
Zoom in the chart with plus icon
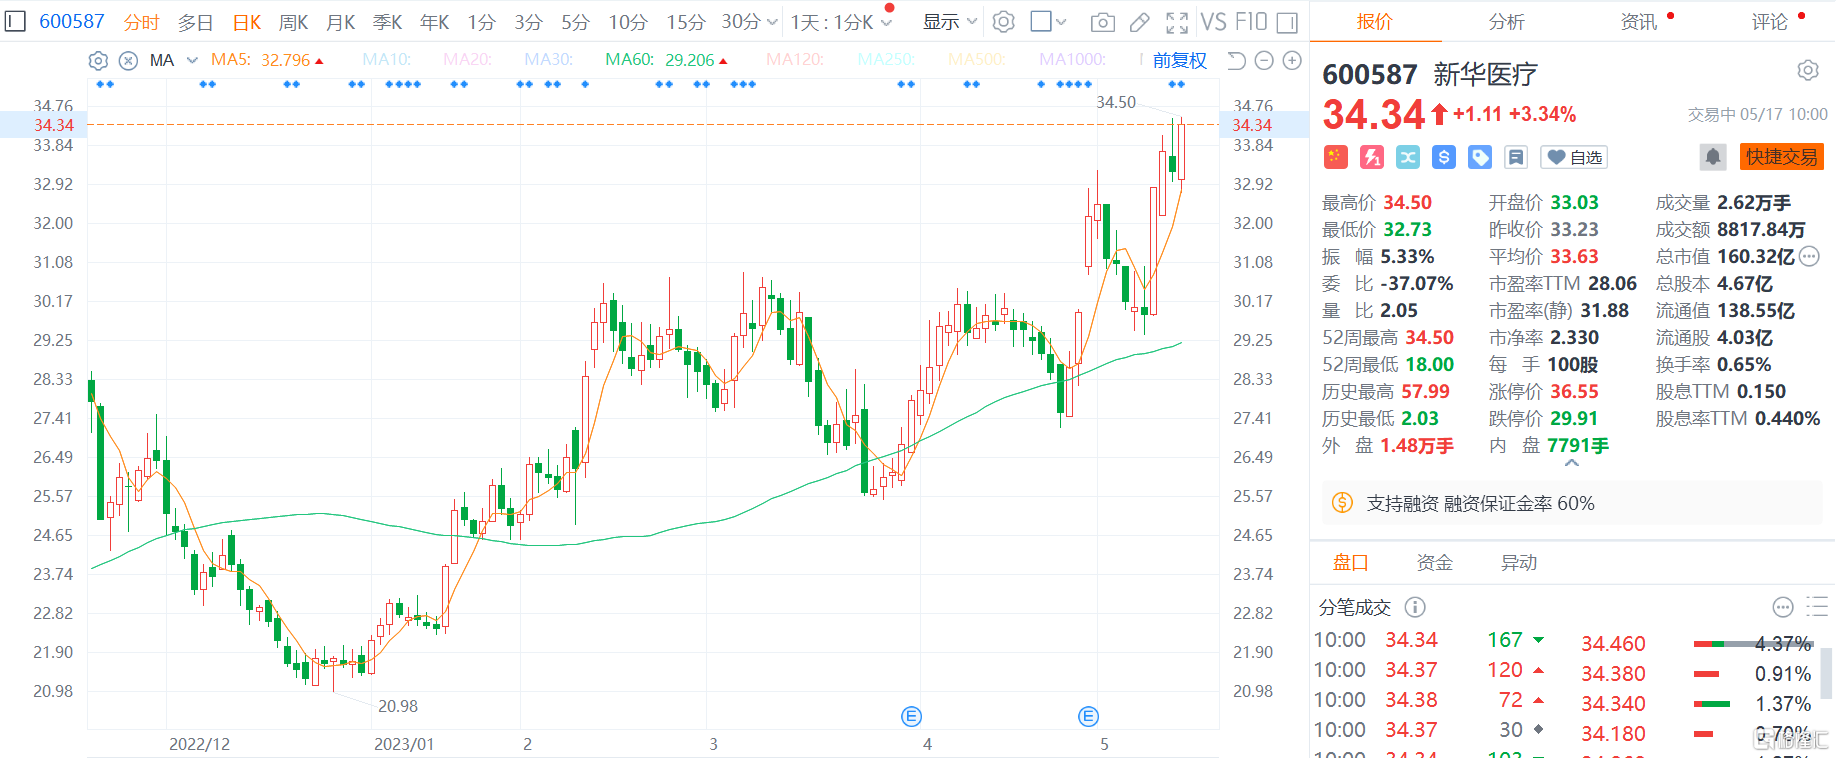1292,60
